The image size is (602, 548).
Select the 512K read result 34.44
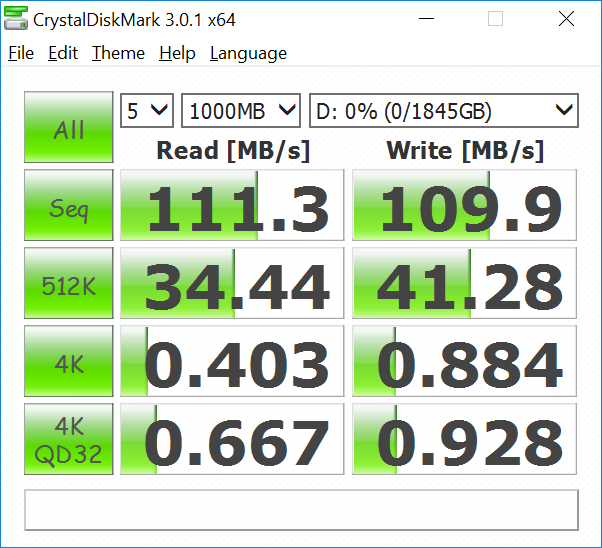click(232, 283)
